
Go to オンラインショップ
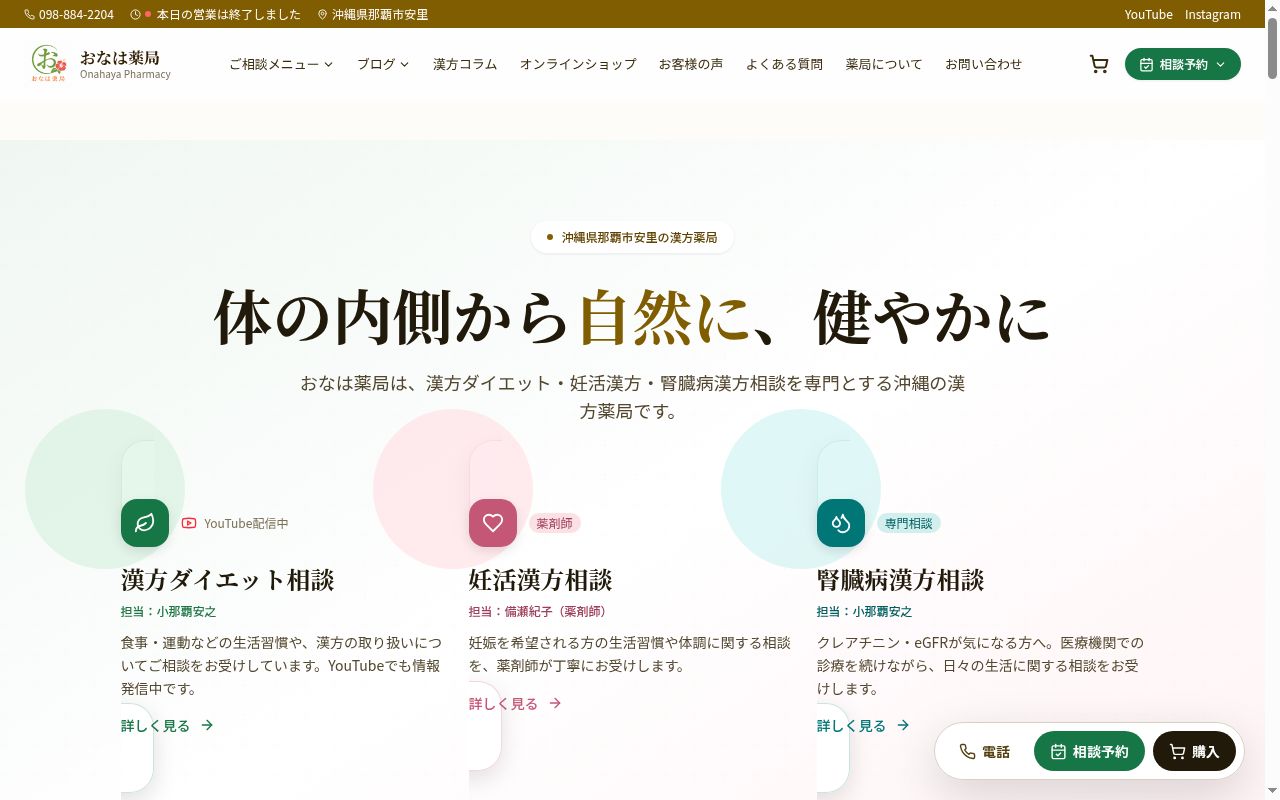578,64
